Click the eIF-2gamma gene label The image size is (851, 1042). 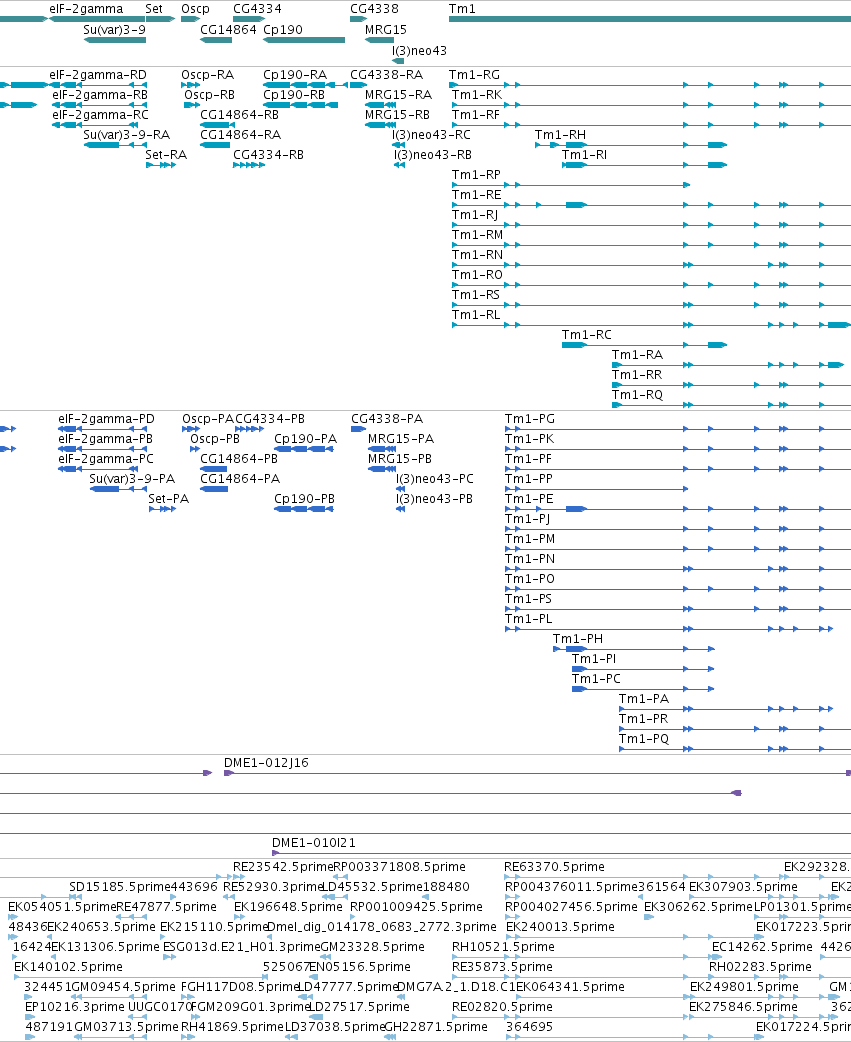click(x=86, y=9)
